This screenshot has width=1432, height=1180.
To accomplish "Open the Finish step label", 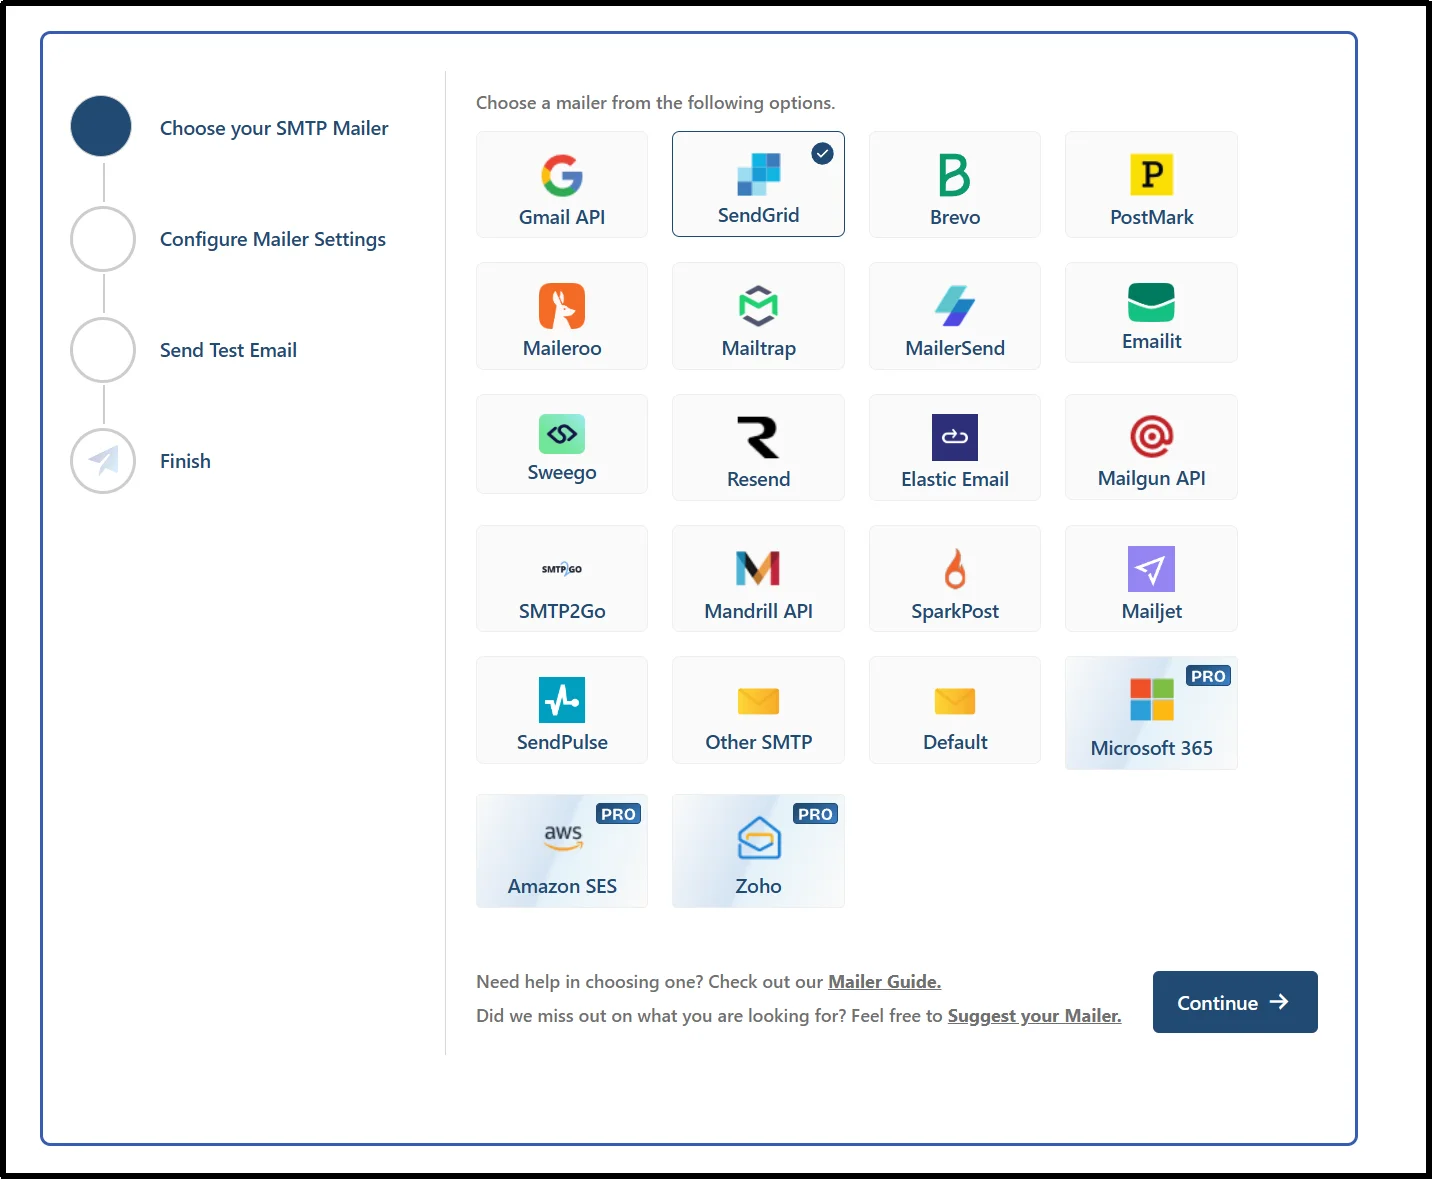I will [185, 461].
